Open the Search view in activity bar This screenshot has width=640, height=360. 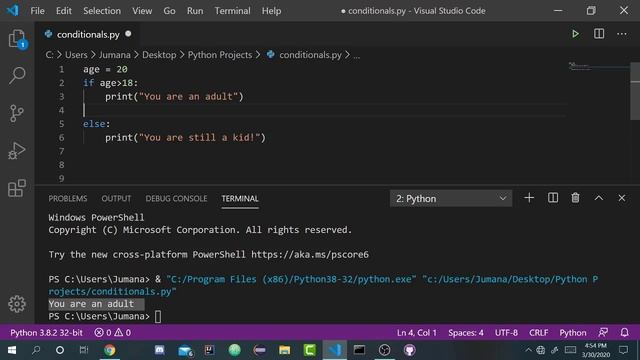tap(17, 76)
